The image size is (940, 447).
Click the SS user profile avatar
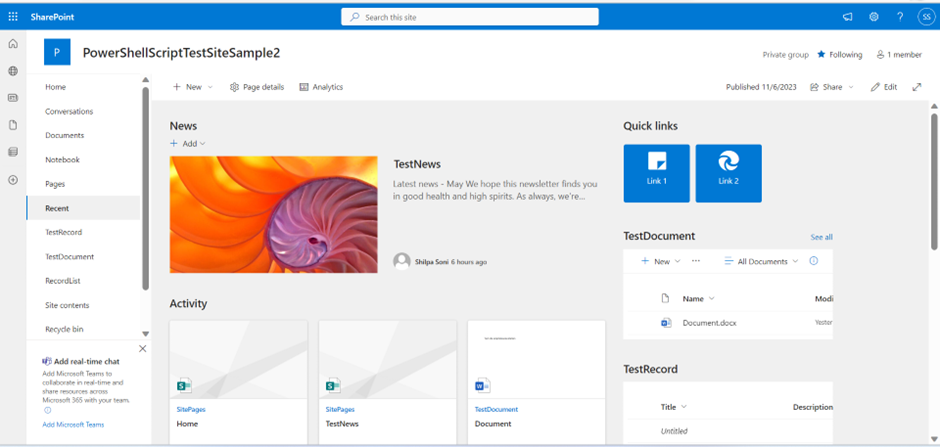(x=925, y=17)
